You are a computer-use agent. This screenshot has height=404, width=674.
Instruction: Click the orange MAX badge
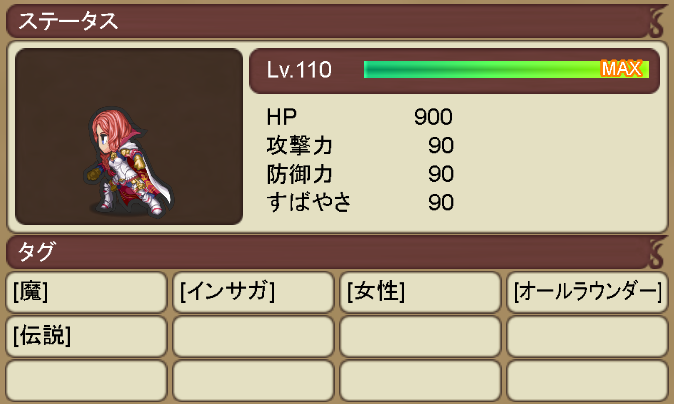coord(622,69)
